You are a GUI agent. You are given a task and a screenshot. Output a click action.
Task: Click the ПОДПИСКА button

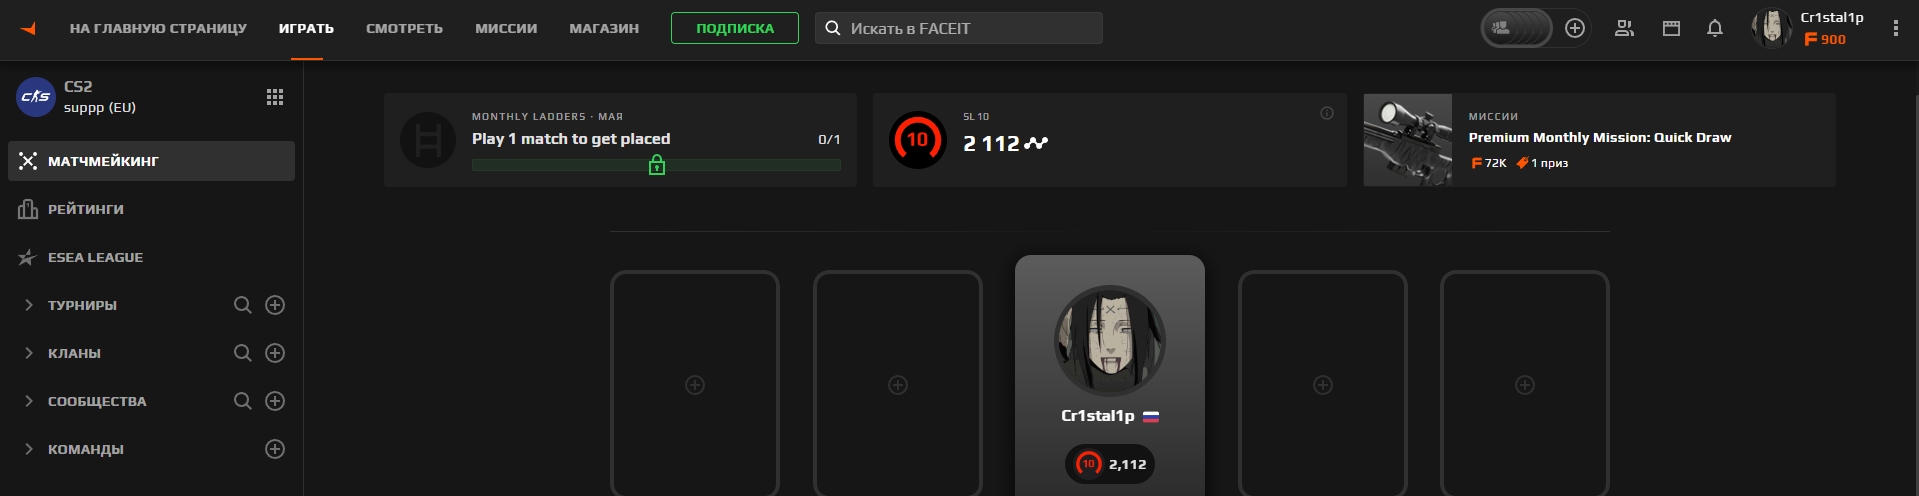pos(735,28)
